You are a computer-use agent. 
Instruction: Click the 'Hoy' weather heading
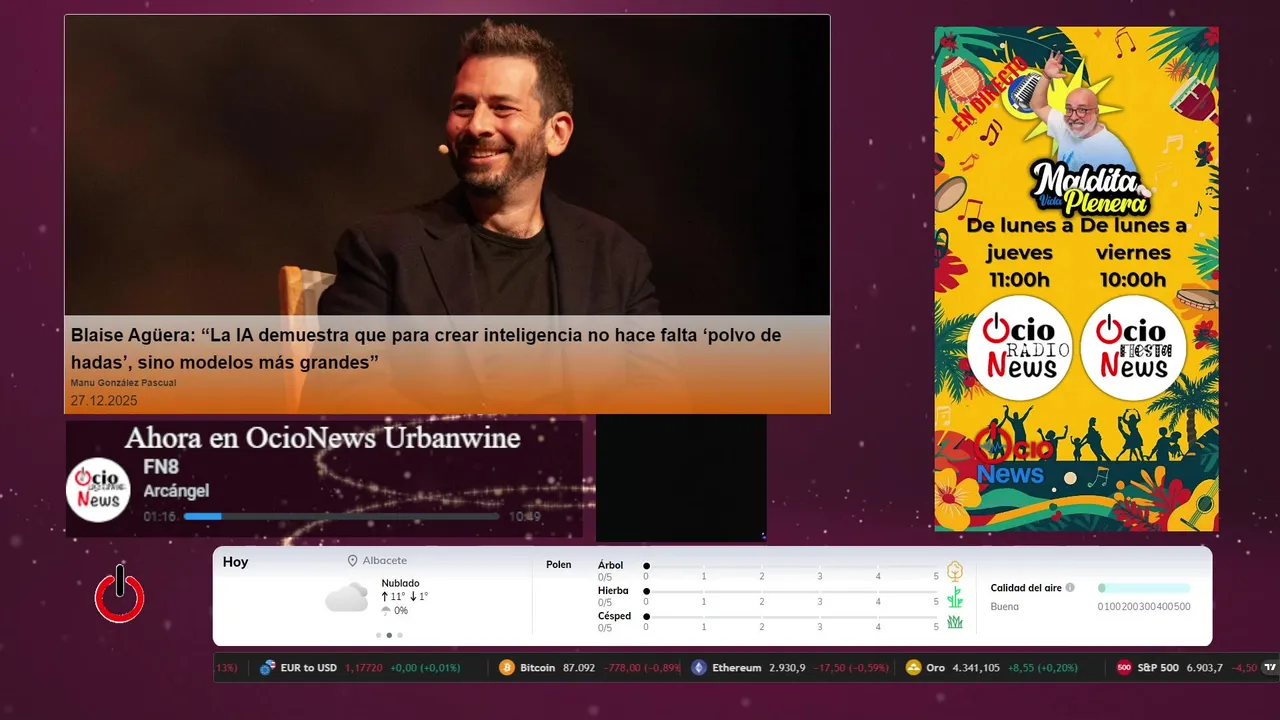(x=235, y=562)
